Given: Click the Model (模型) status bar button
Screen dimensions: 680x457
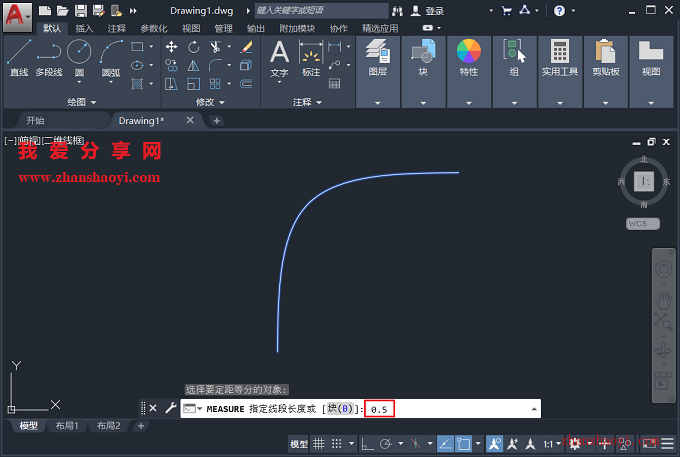Looking at the screenshot, I should [x=299, y=444].
